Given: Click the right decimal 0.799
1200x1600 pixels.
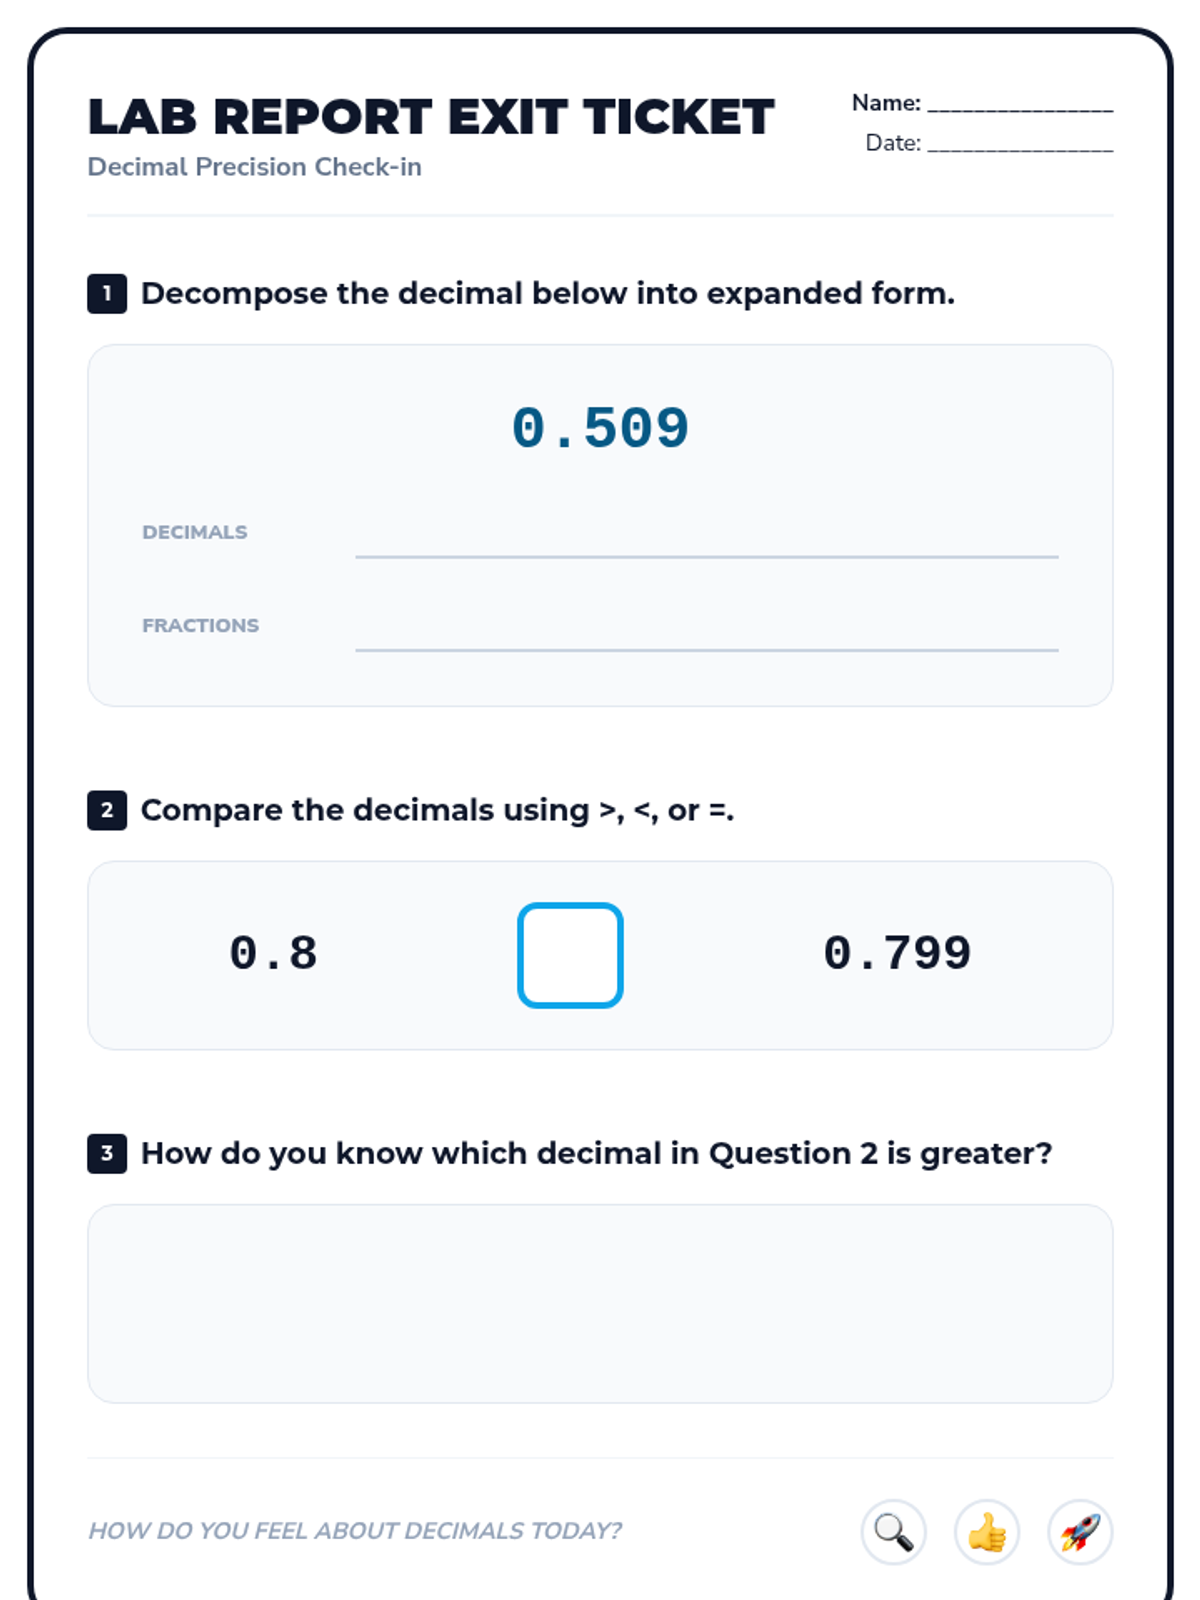Looking at the screenshot, I should [x=897, y=953].
